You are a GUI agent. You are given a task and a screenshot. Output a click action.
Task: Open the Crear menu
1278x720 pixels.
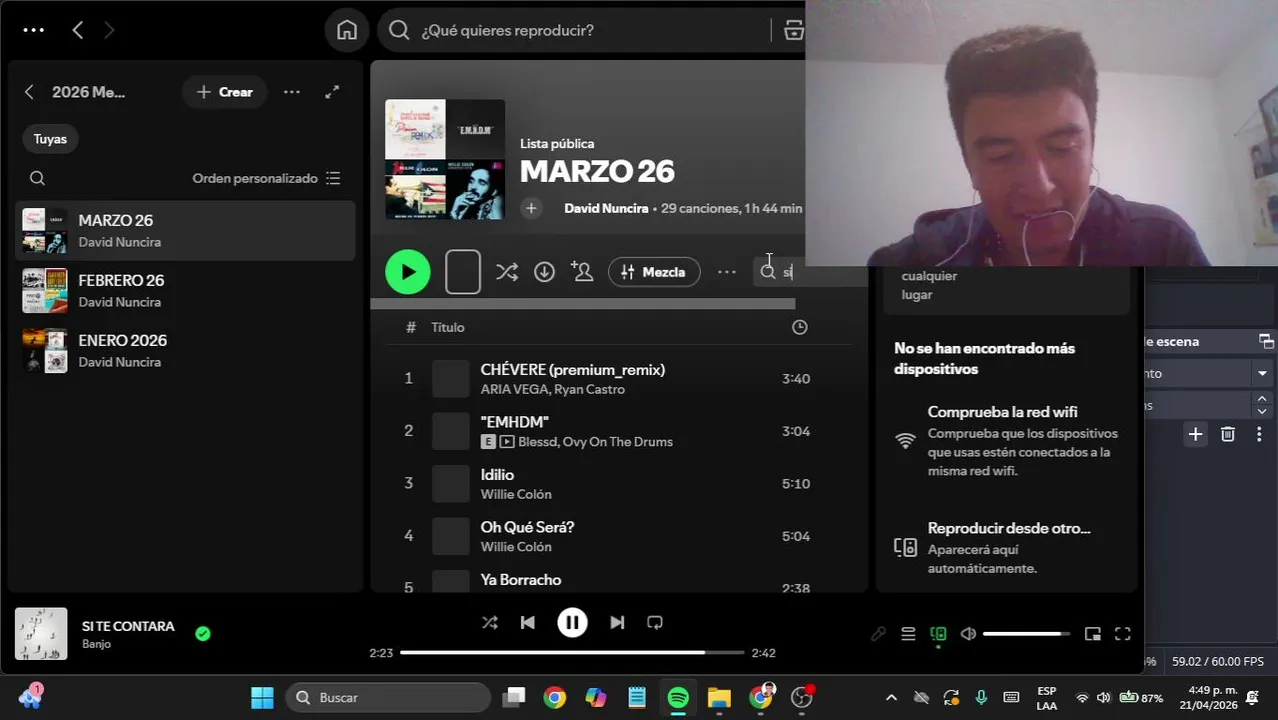click(224, 92)
